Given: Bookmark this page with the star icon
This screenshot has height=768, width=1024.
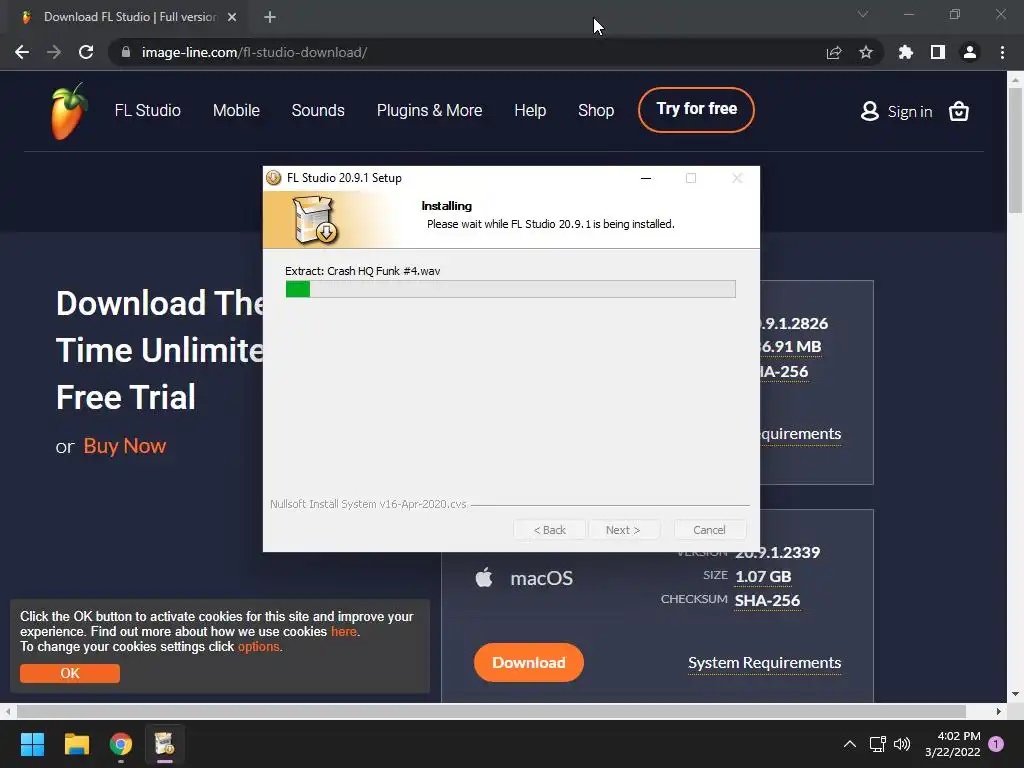Looking at the screenshot, I should 866,52.
